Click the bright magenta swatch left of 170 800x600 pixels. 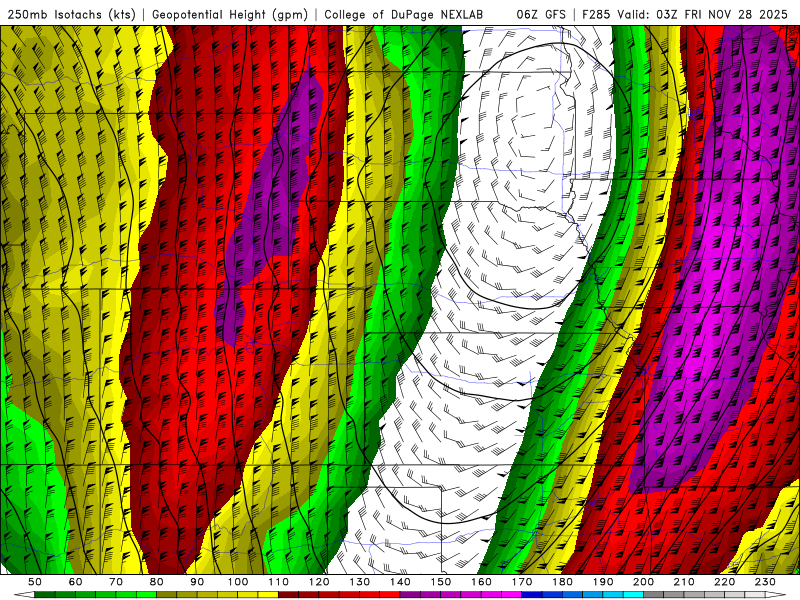(511, 594)
